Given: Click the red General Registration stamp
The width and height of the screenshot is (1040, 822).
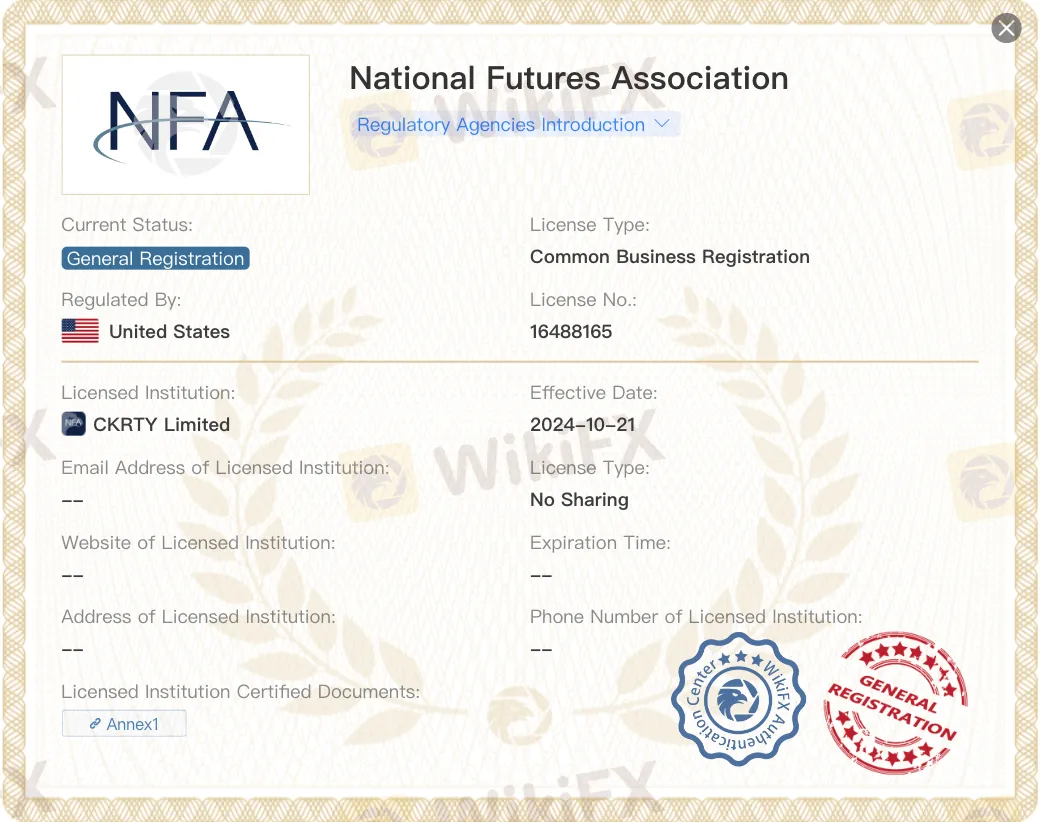Looking at the screenshot, I should 895,702.
